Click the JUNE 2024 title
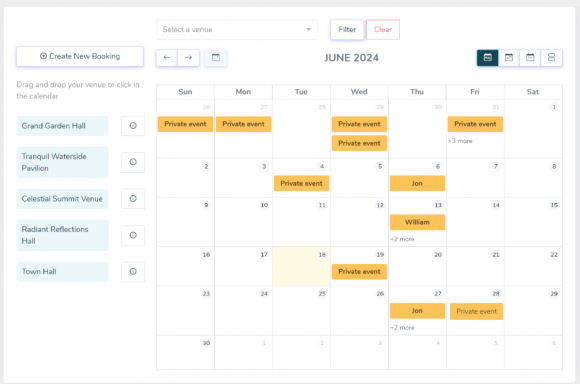The width and height of the screenshot is (580, 384). pyautogui.click(x=351, y=58)
